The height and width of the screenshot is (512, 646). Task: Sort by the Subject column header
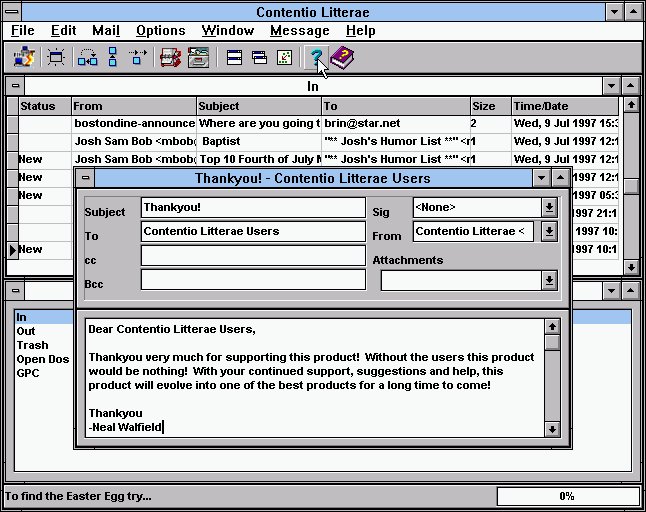[x=259, y=106]
